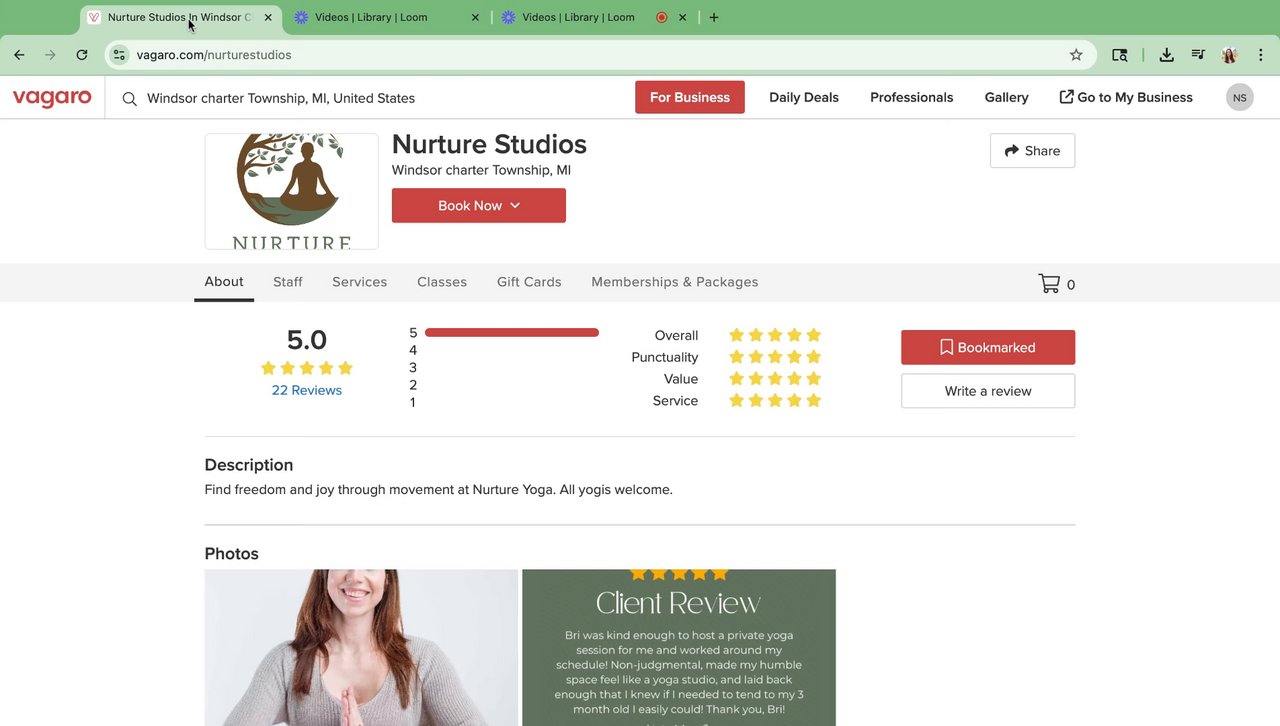1280x726 pixels.
Task: Click Go to My Business link
Action: tap(1126, 97)
